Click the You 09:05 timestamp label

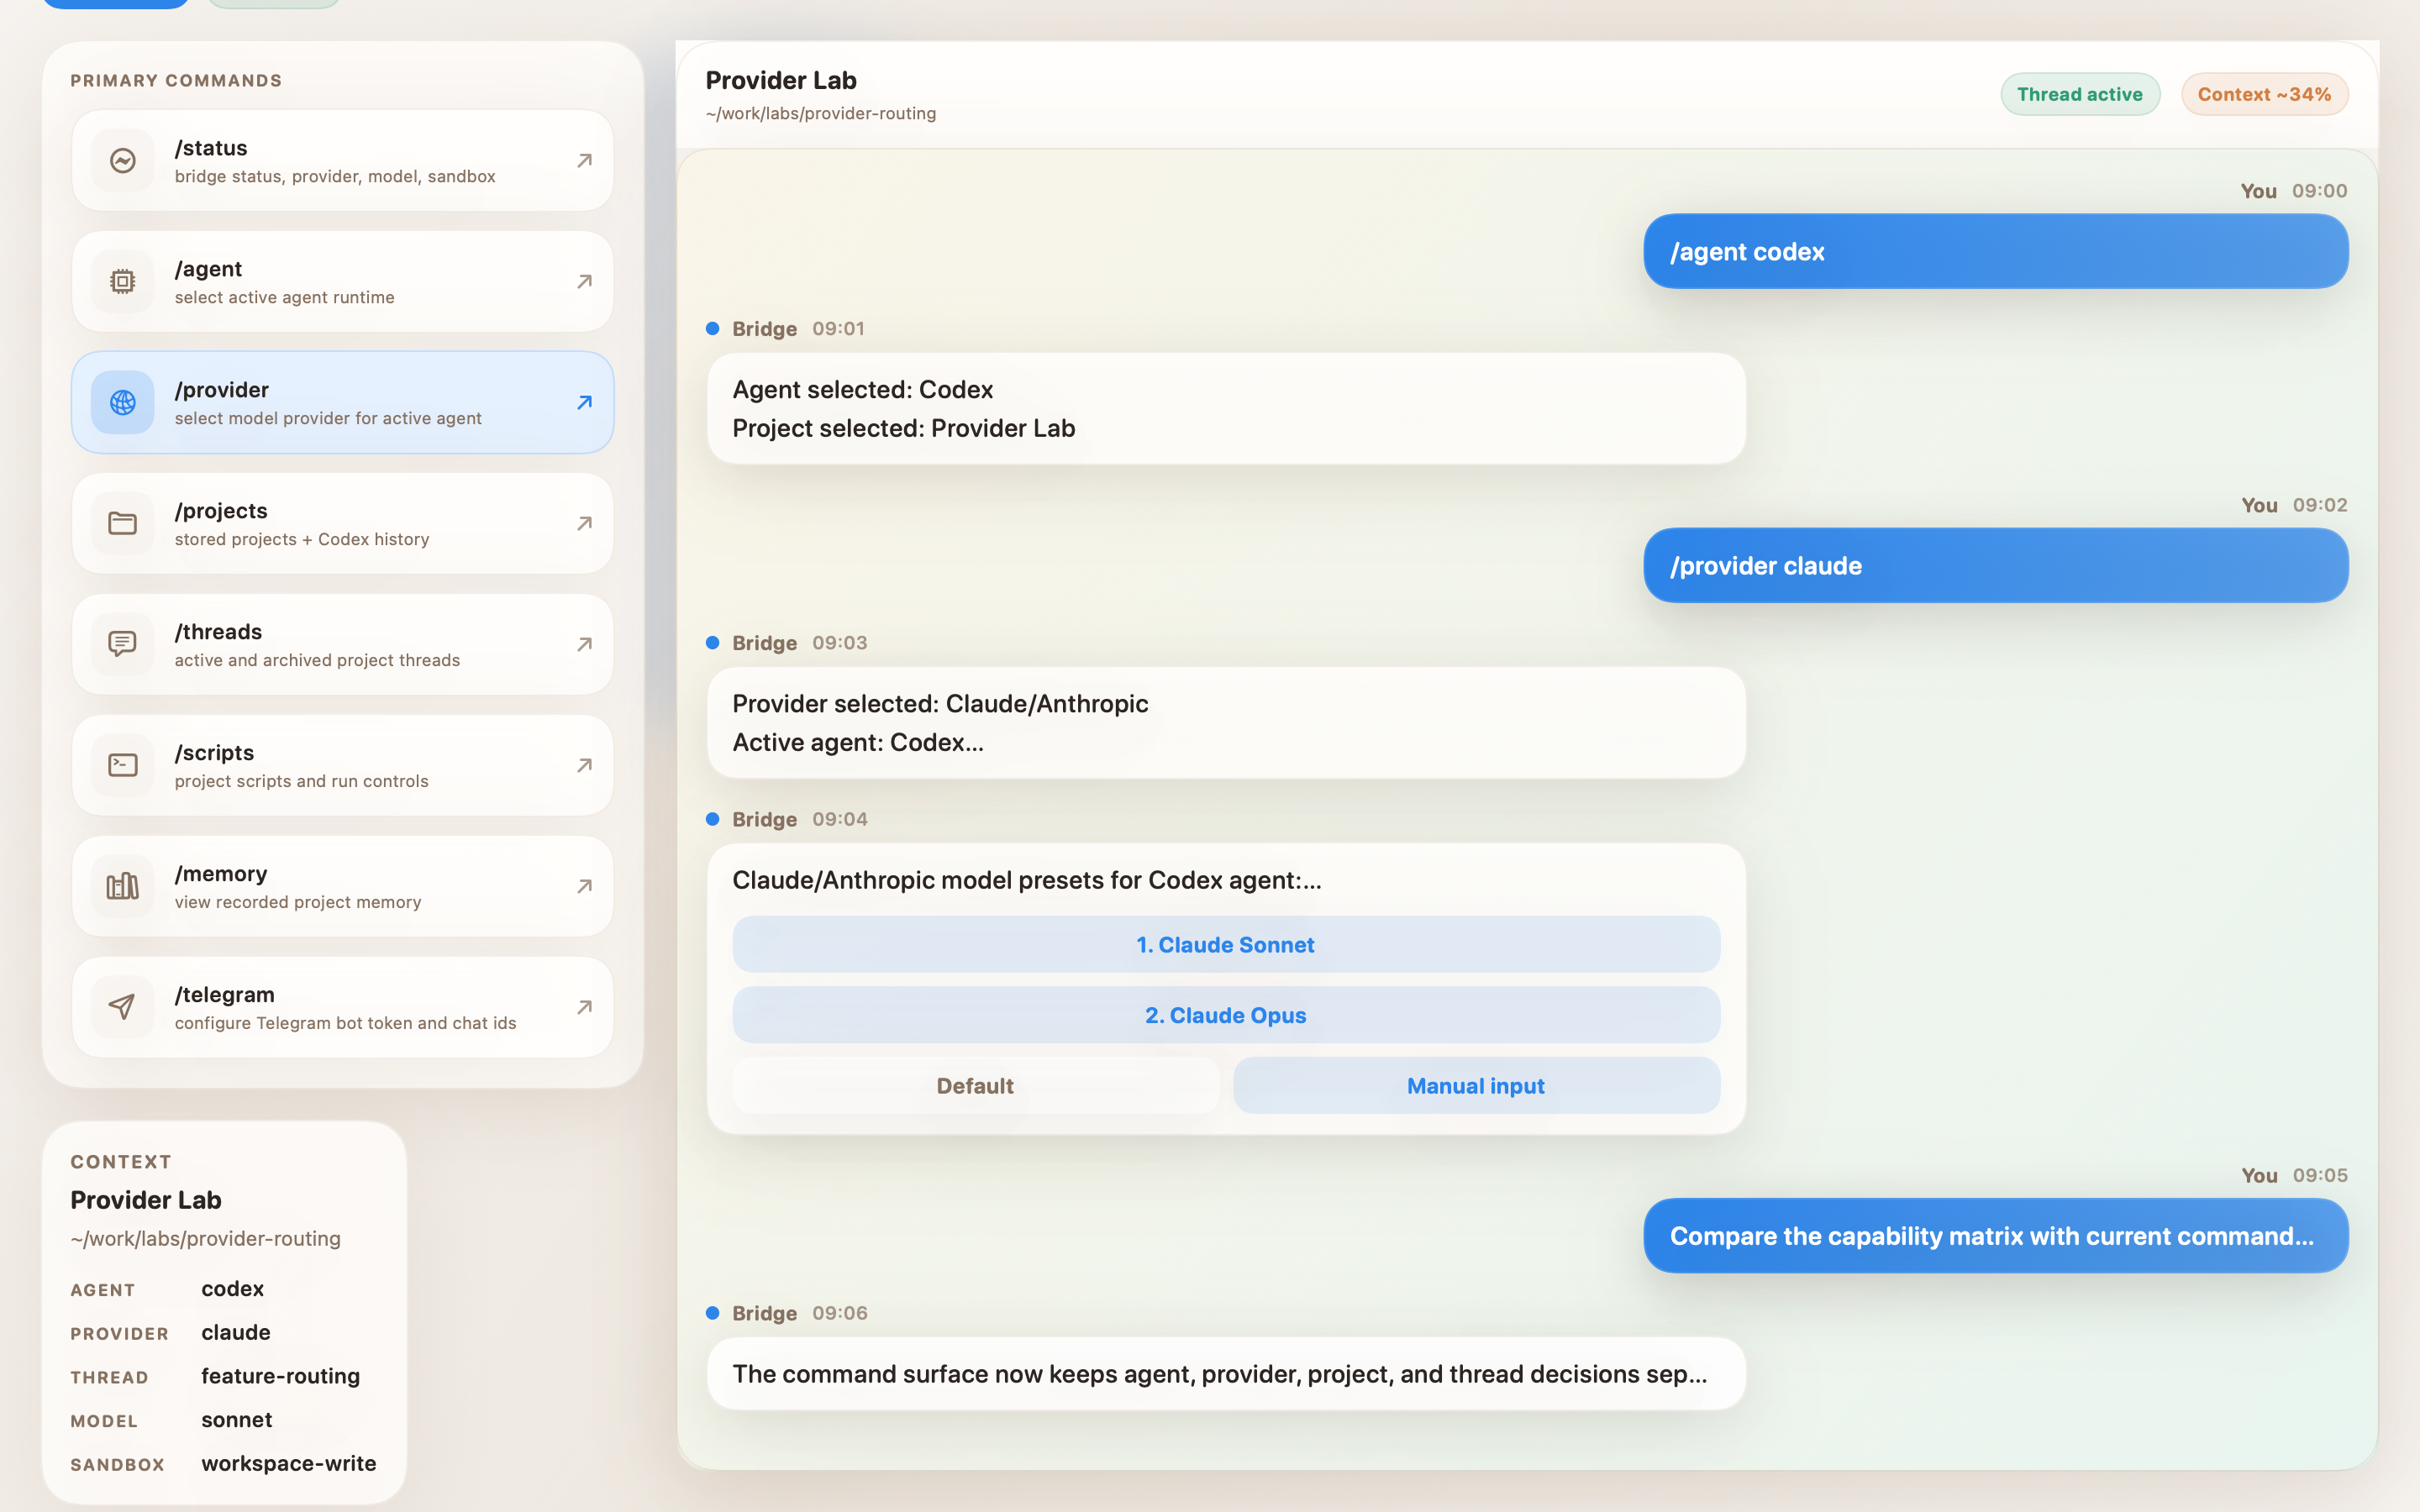click(2319, 1175)
